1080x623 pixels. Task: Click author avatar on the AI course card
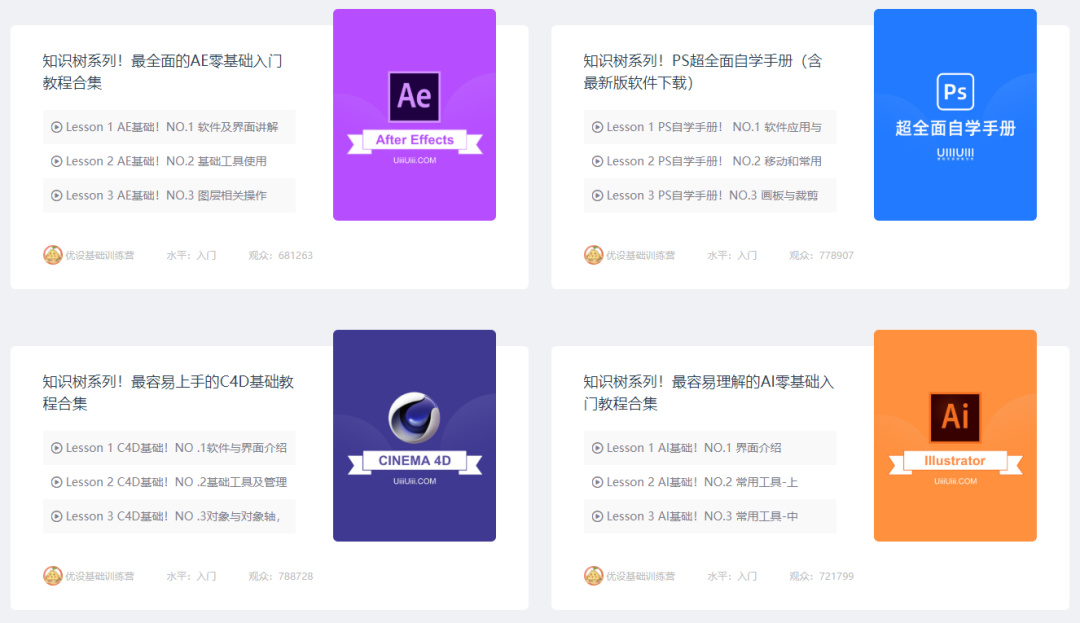[593, 576]
